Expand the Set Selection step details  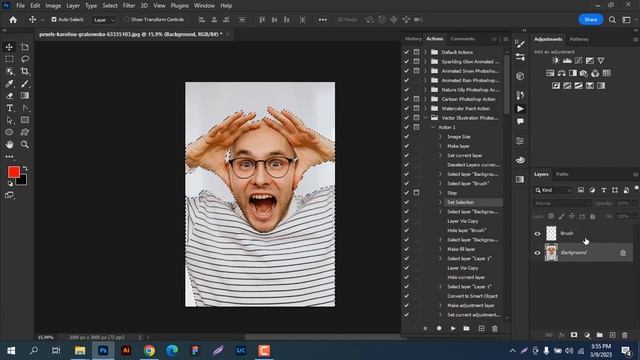[x=440, y=202]
